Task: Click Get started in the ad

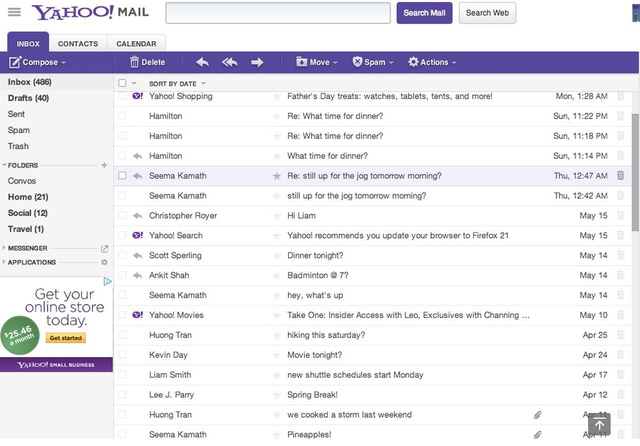Action: [x=66, y=338]
